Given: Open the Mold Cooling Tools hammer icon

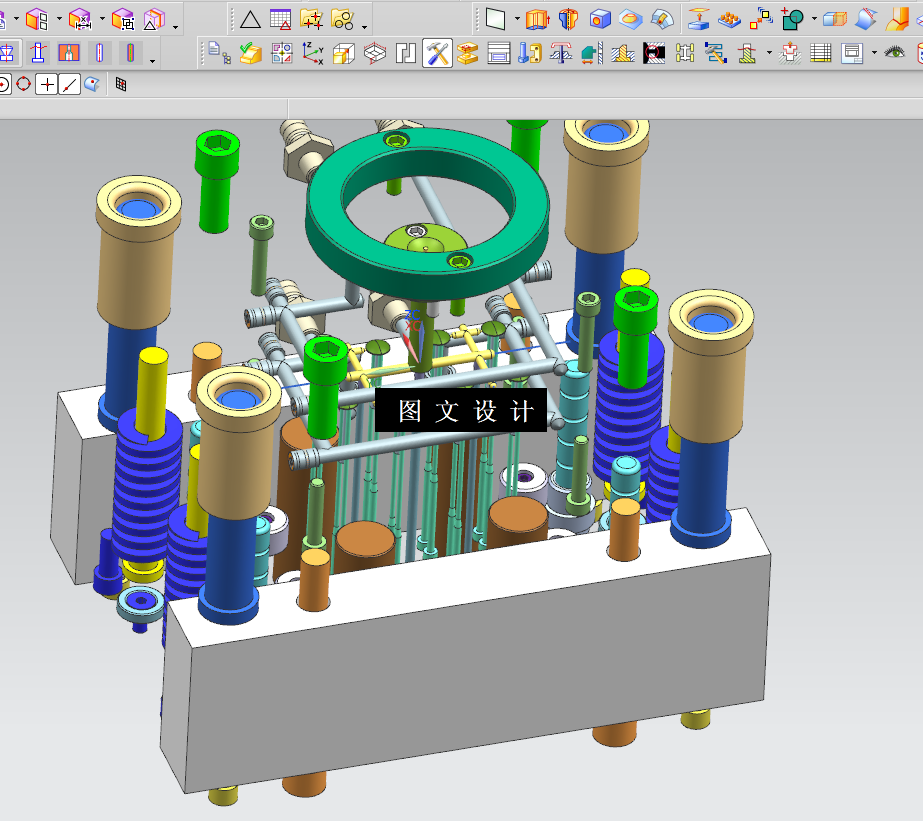Looking at the screenshot, I should [x=716, y=54].
